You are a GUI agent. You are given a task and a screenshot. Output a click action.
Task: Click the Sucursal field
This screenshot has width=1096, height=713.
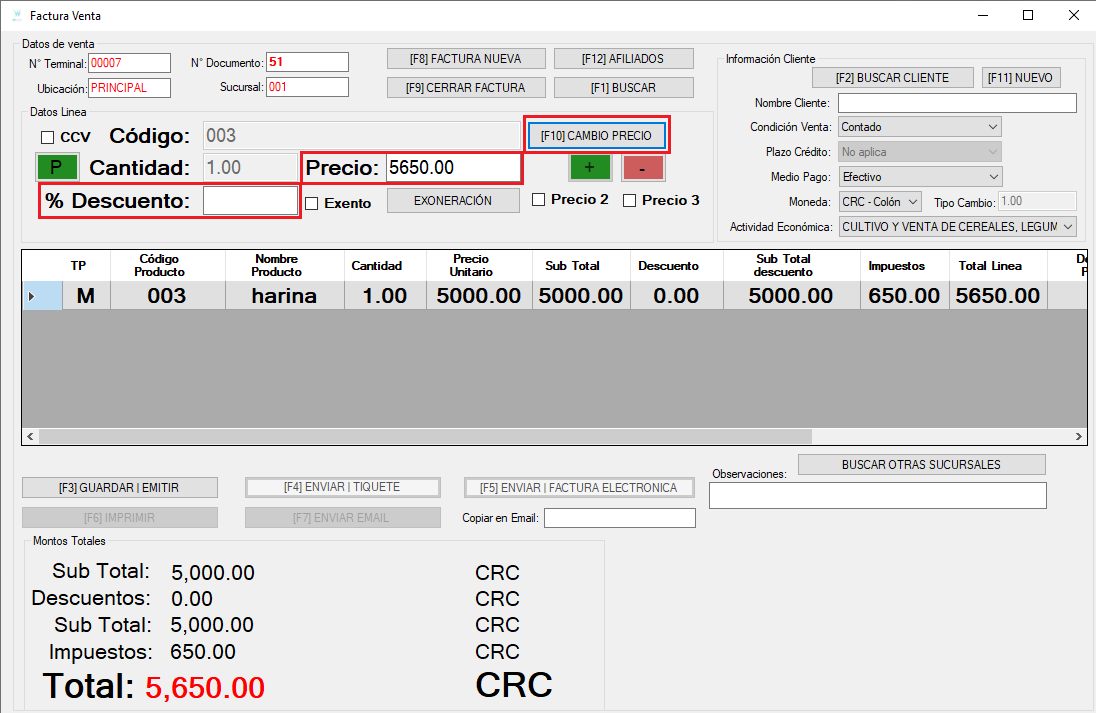tap(308, 87)
